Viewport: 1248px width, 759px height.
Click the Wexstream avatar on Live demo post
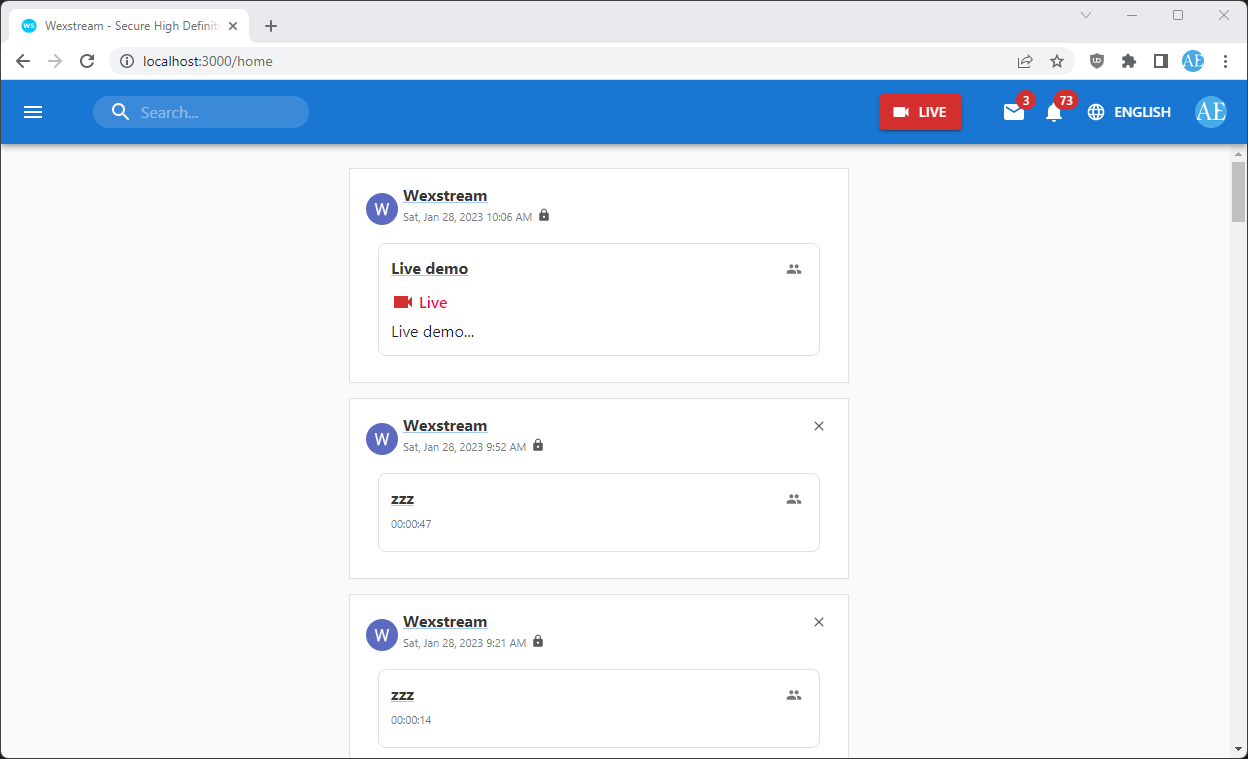point(382,209)
